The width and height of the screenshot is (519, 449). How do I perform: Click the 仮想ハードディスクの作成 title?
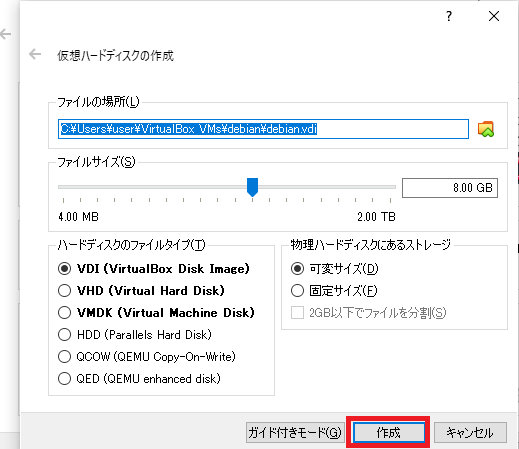[115, 56]
